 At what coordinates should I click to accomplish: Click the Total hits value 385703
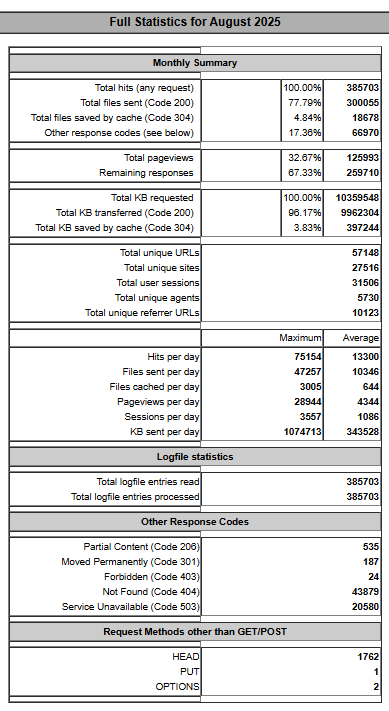tap(363, 88)
